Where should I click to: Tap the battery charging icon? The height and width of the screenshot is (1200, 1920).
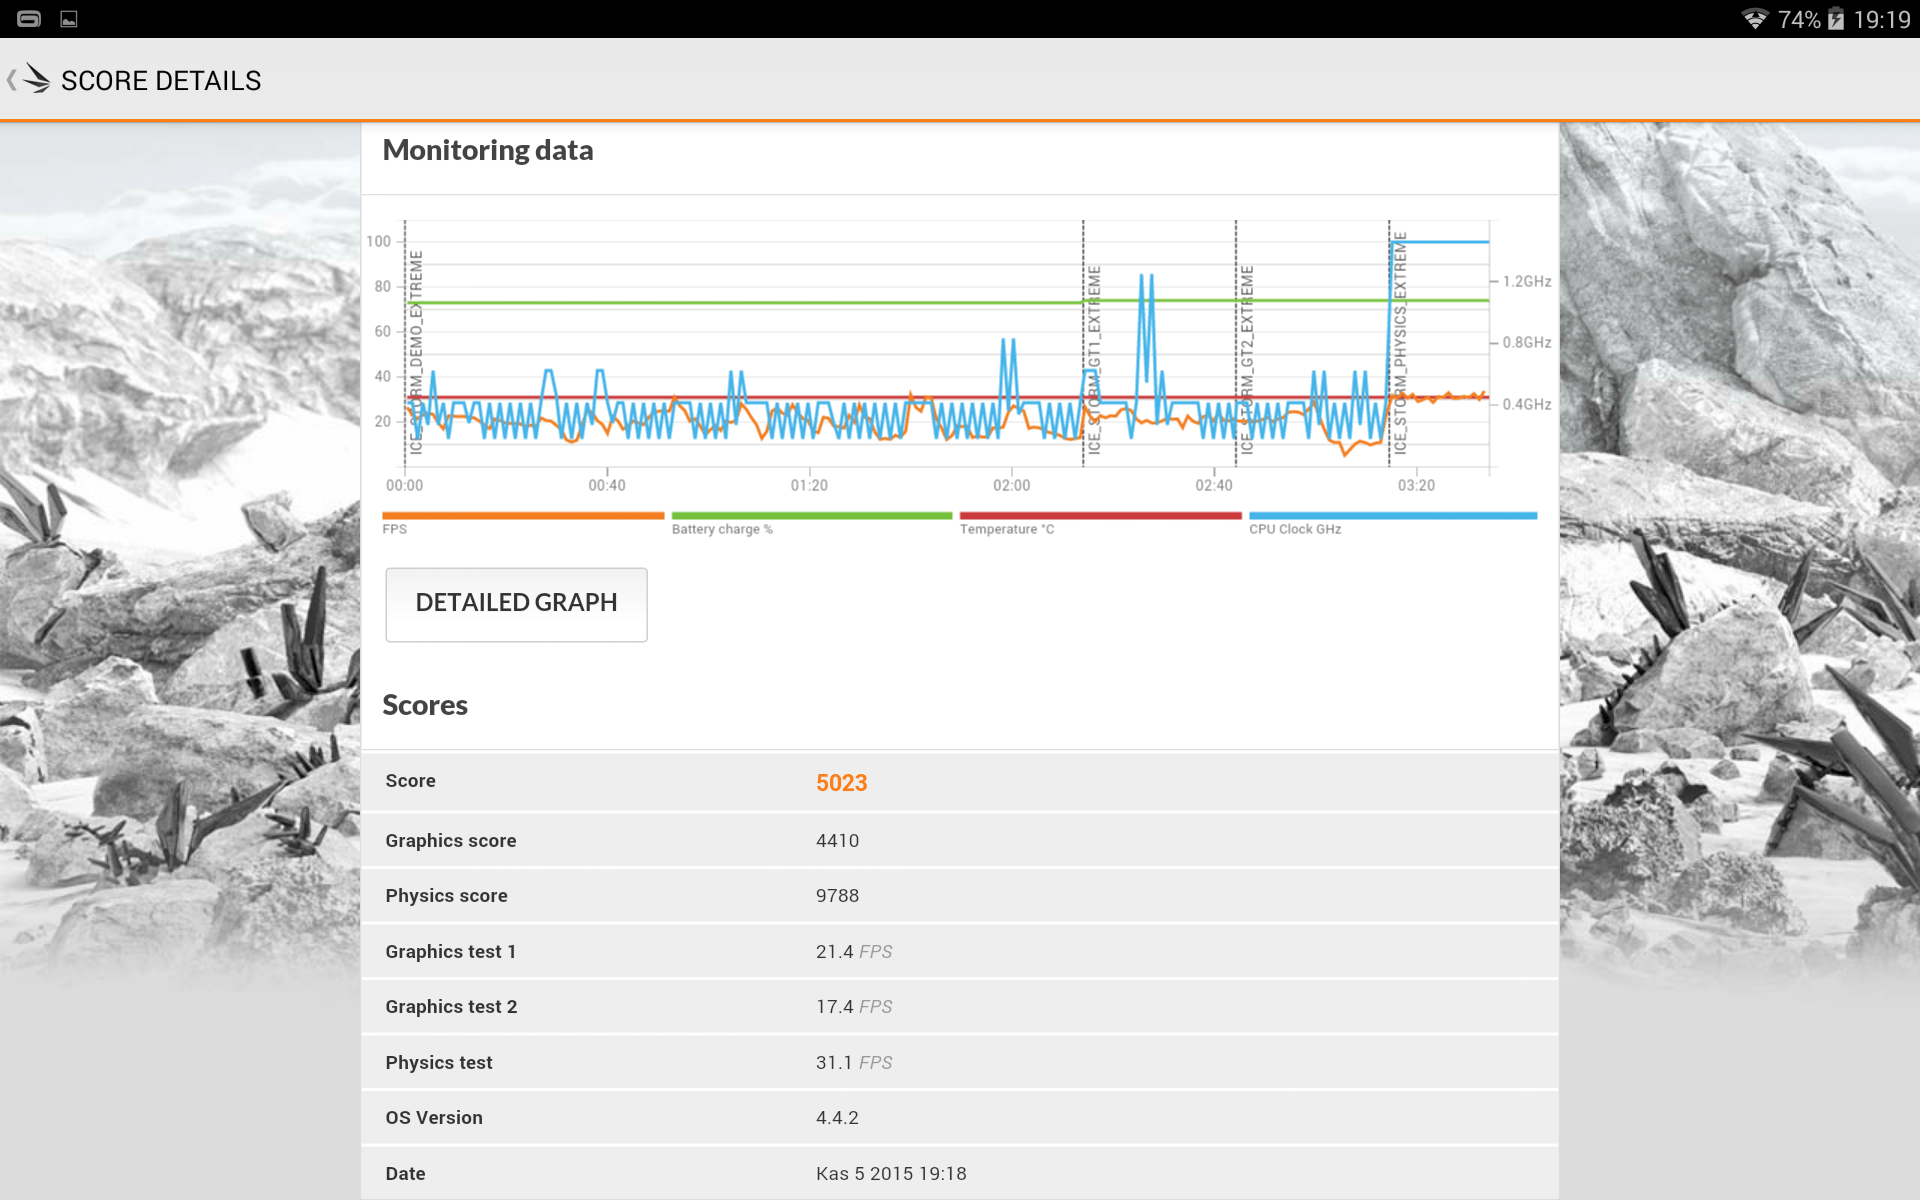tap(1836, 19)
